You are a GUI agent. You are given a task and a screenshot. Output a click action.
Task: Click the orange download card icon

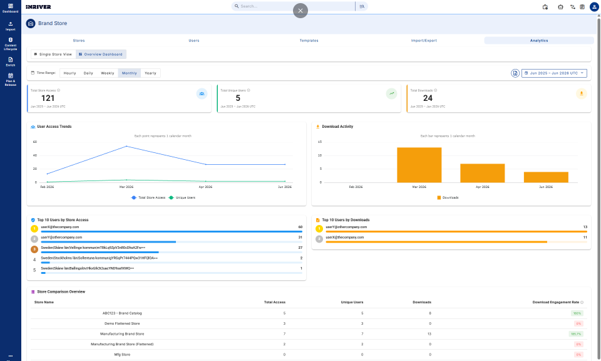tap(581, 94)
